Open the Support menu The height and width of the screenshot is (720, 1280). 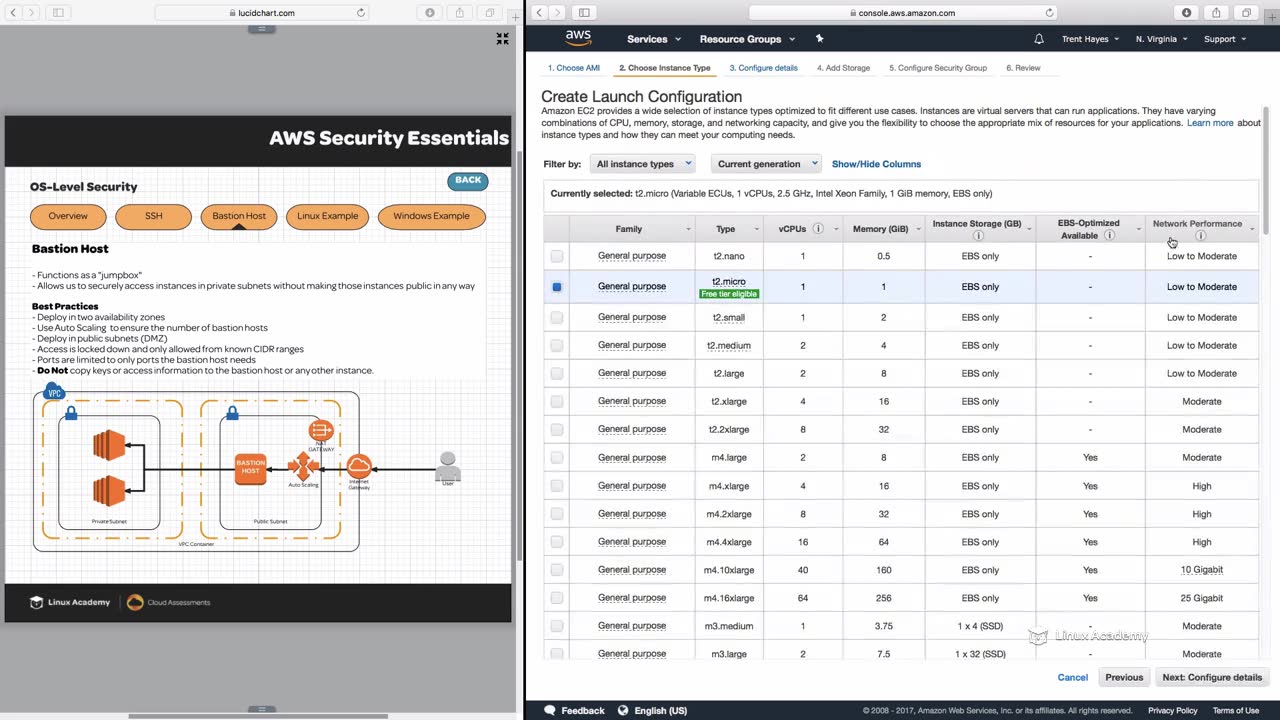(x=1225, y=39)
